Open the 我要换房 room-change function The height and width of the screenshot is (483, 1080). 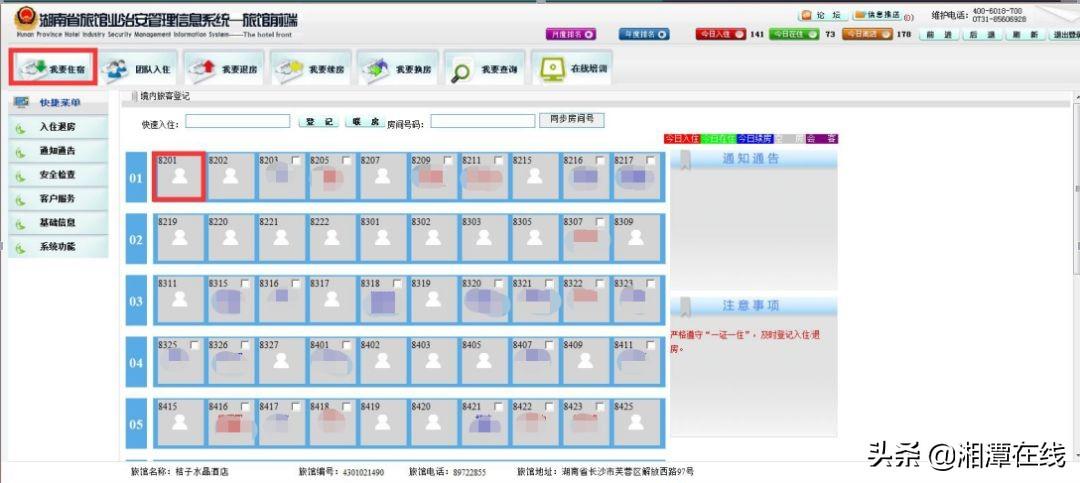[397, 68]
